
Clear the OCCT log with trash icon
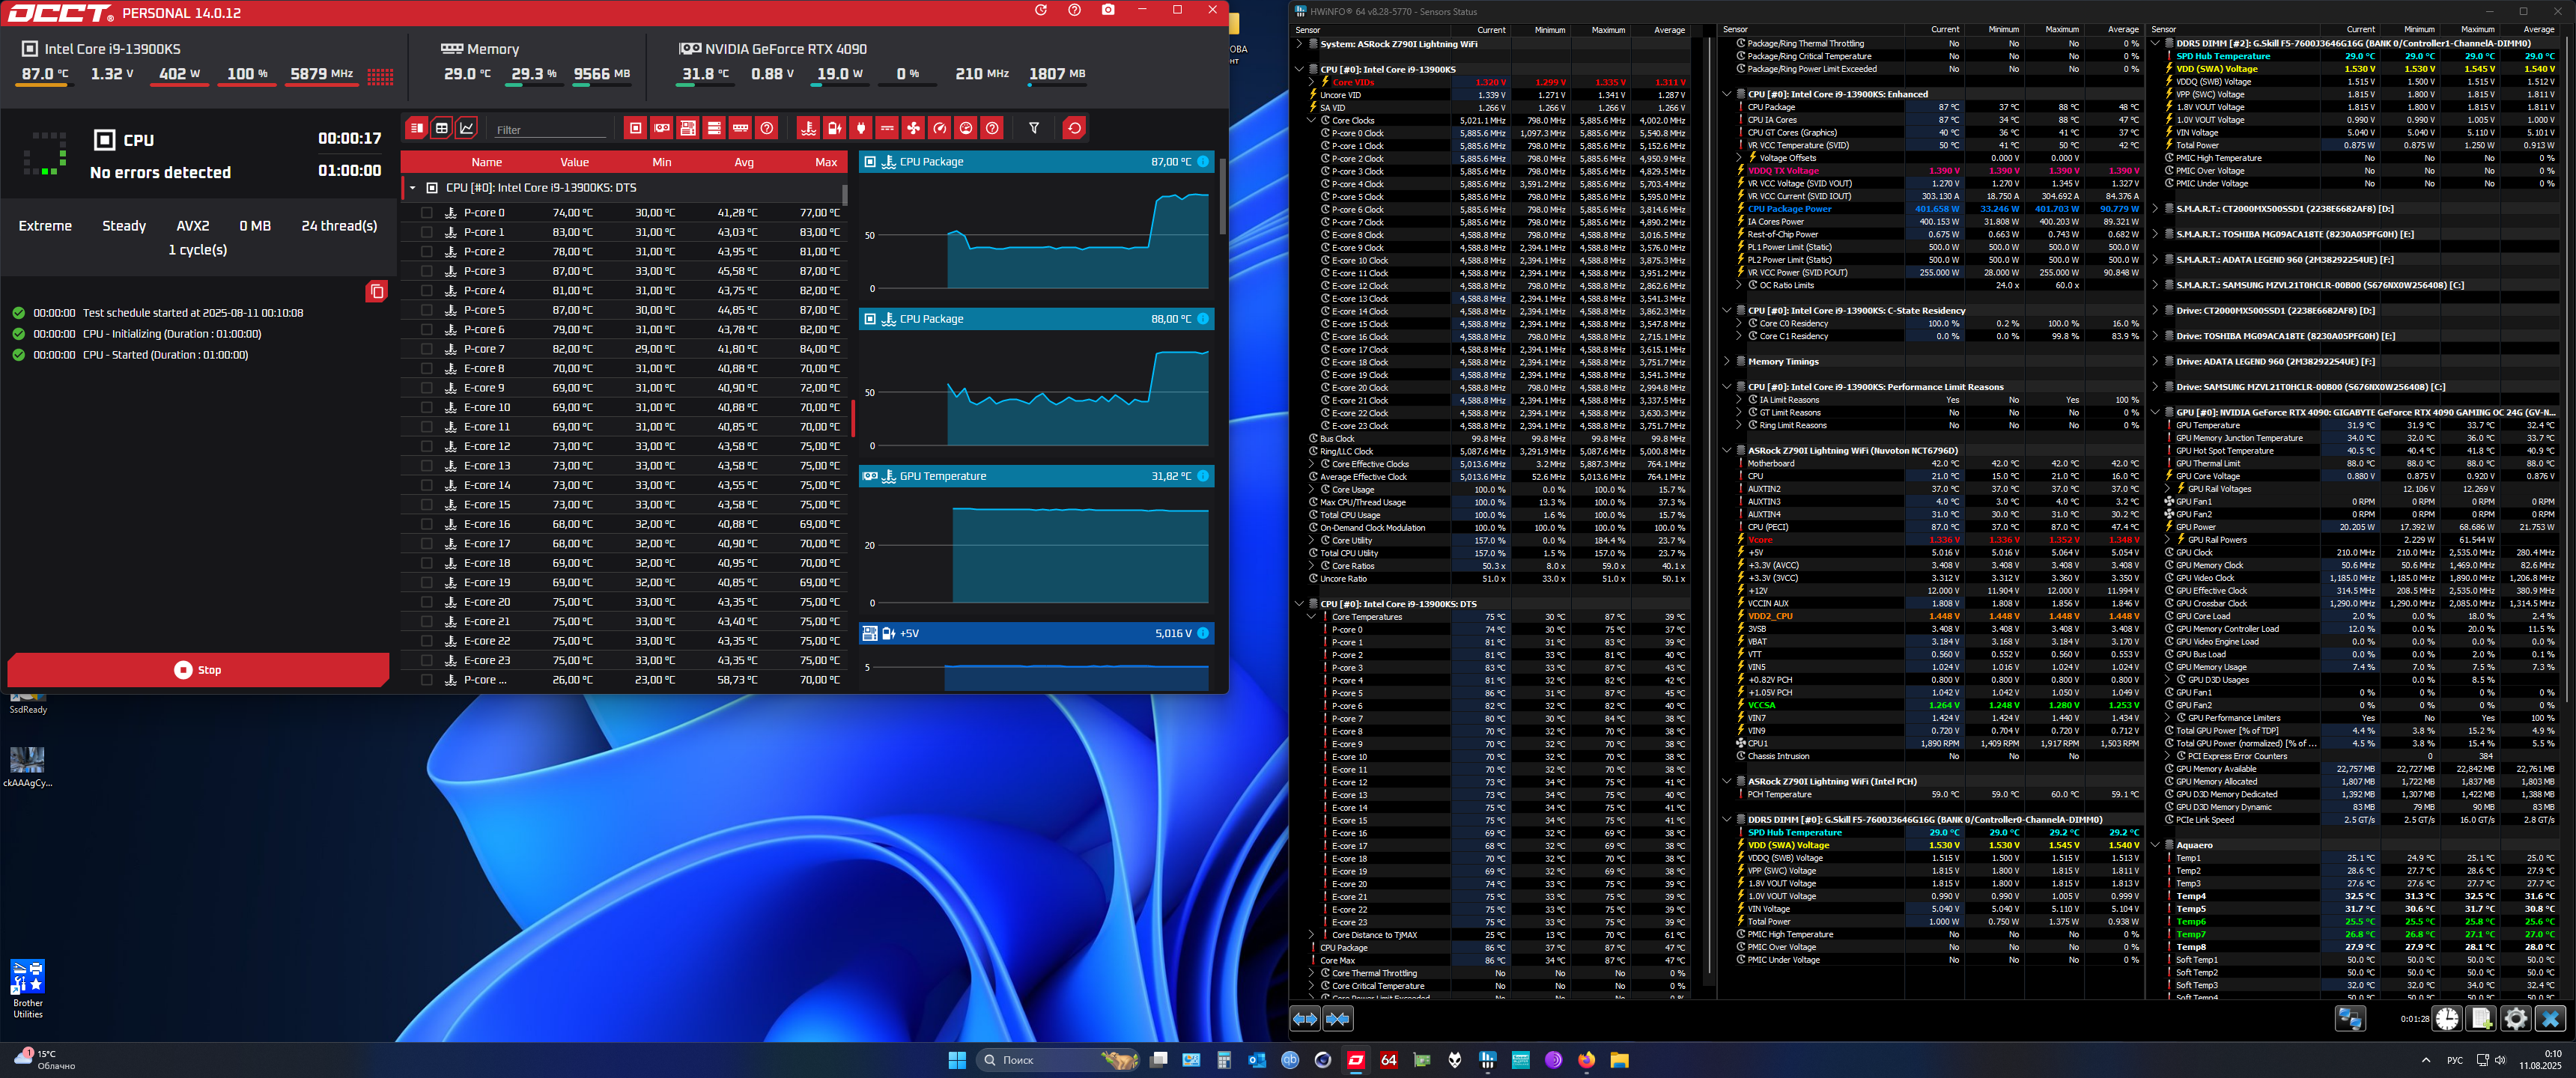(376, 291)
